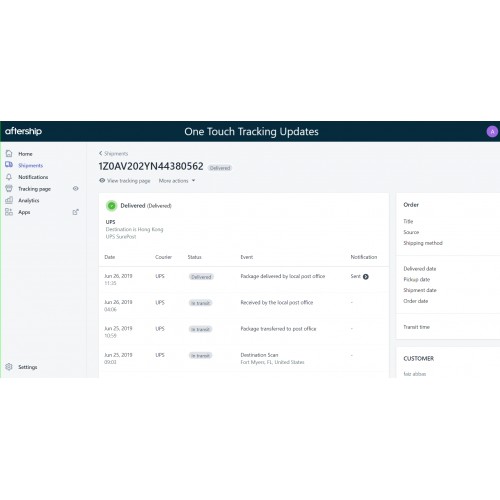Click In transit badge for Received by post office

coord(200,303)
